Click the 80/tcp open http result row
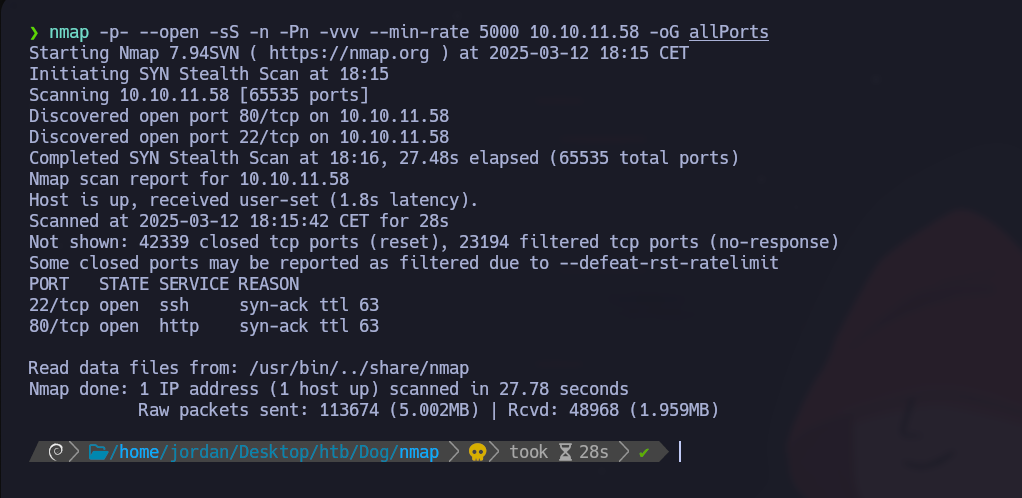This screenshot has width=1022, height=498. [x=204, y=326]
